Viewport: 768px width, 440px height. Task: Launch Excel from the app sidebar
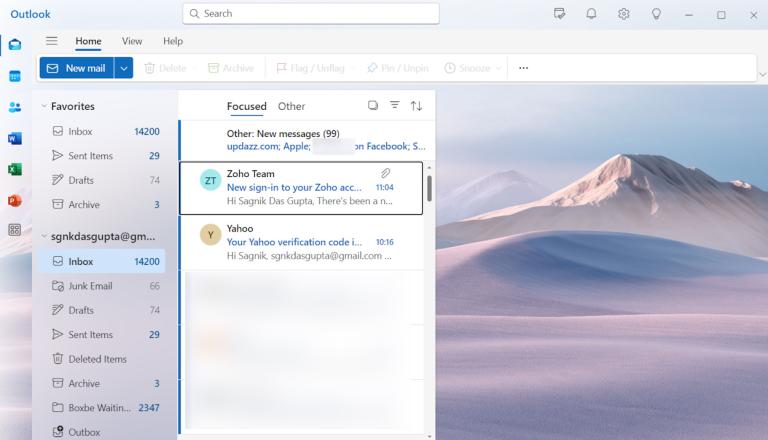(x=15, y=169)
